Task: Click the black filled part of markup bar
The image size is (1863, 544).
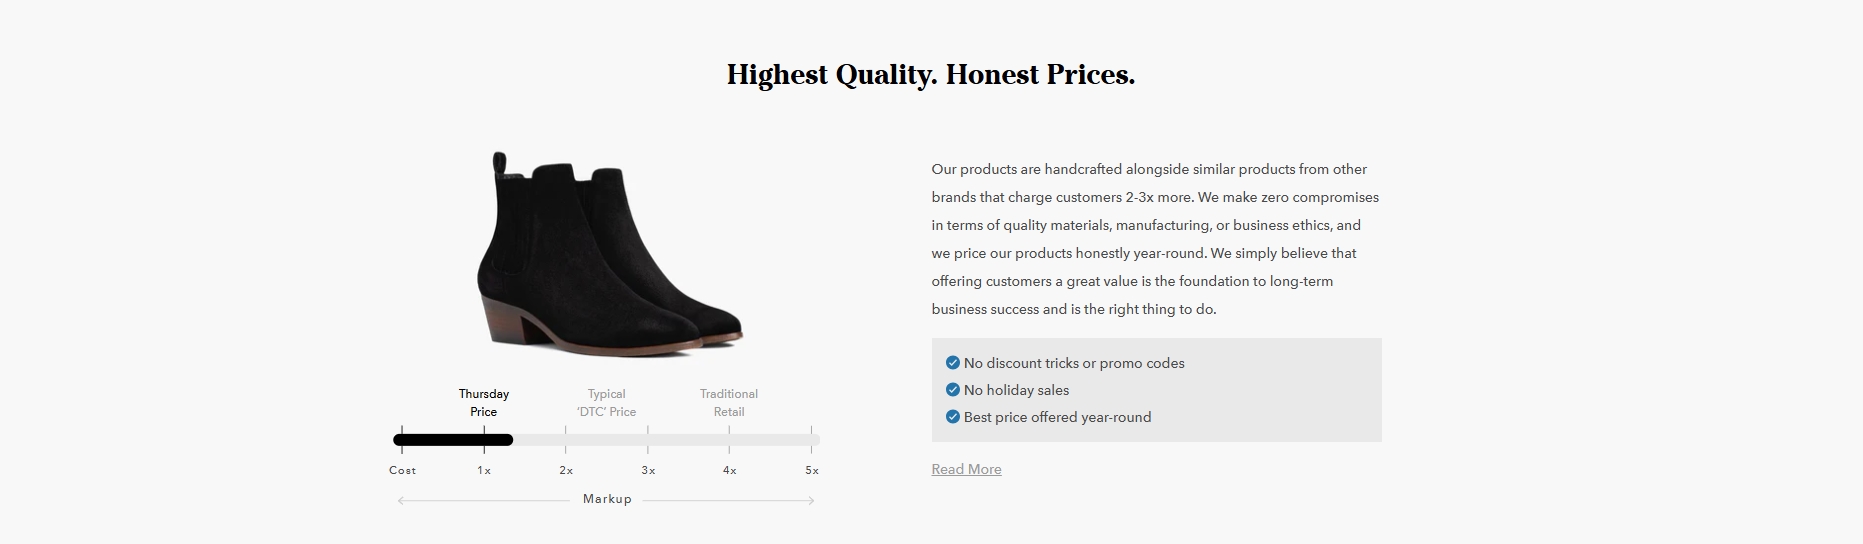Action: pos(453,440)
